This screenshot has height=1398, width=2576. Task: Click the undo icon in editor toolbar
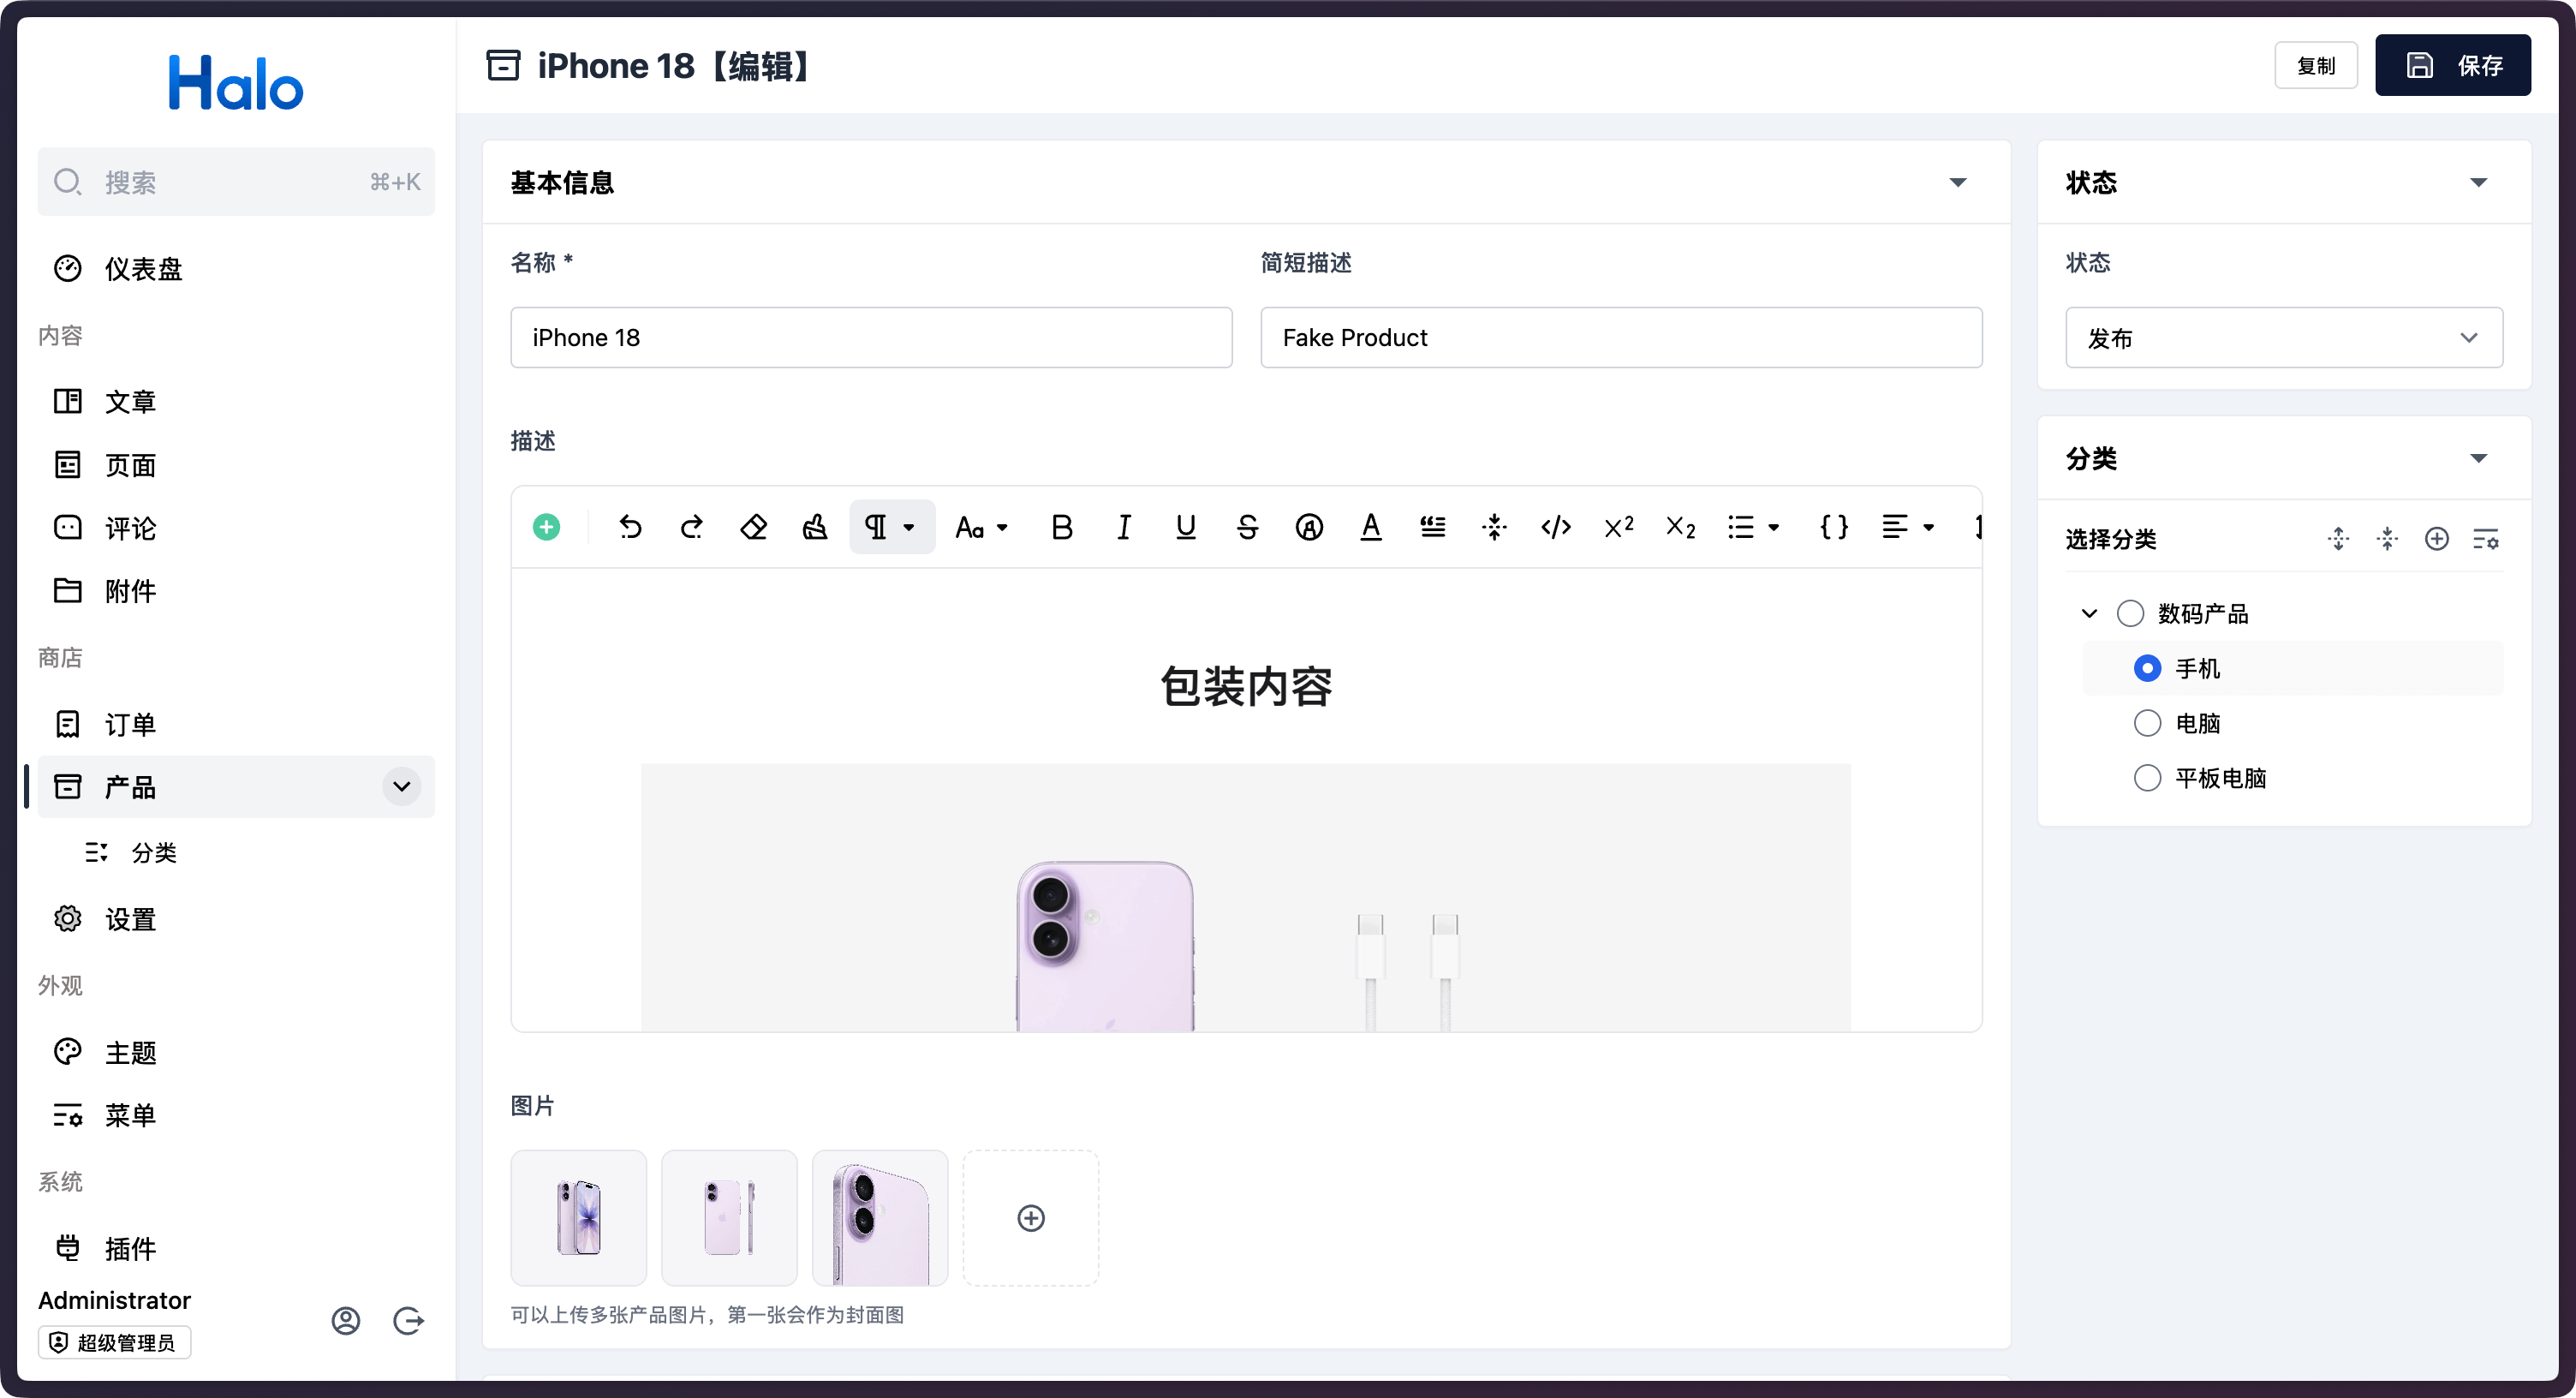pyautogui.click(x=630, y=527)
